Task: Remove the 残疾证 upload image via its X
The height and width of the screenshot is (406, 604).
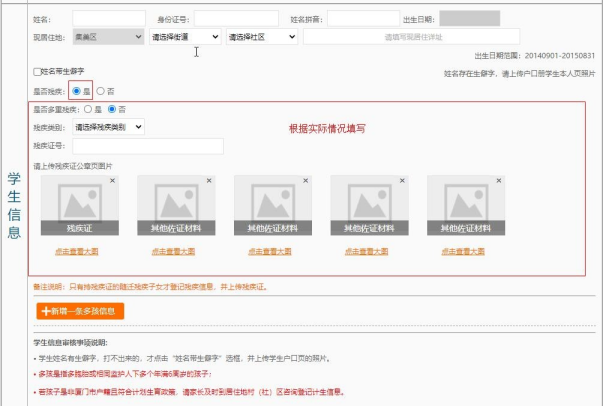Action: [112, 181]
